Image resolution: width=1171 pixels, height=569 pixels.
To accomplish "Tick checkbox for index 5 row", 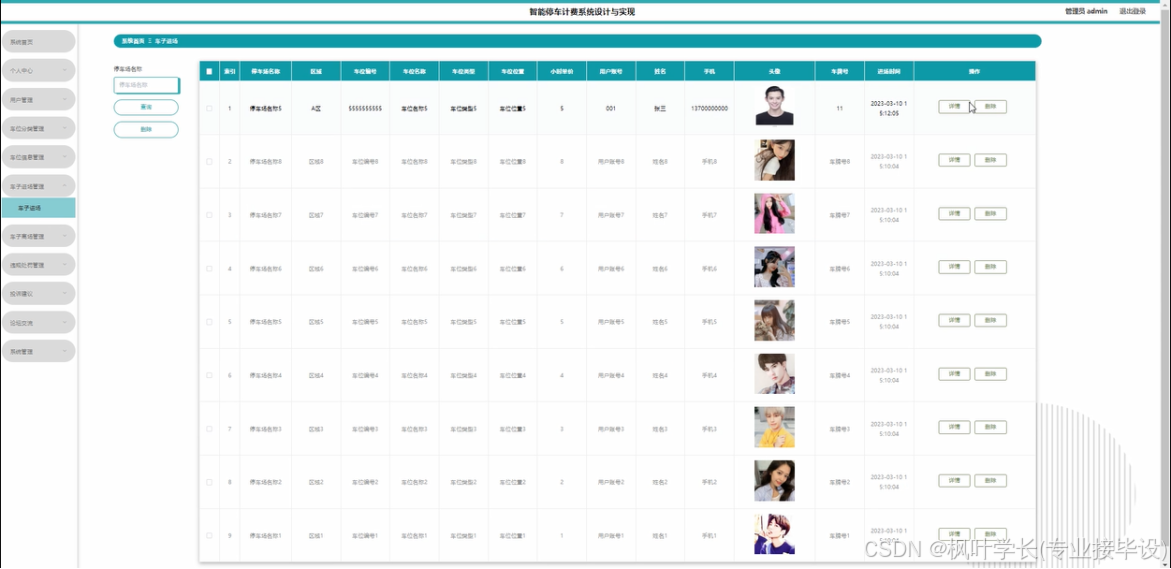I will (x=209, y=322).
